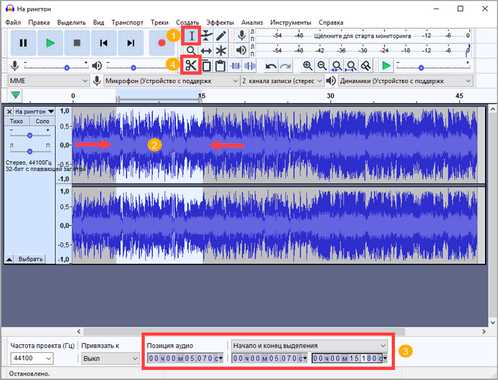Open the Выделить menu
498x380 pixels.
tap(71, 22)
